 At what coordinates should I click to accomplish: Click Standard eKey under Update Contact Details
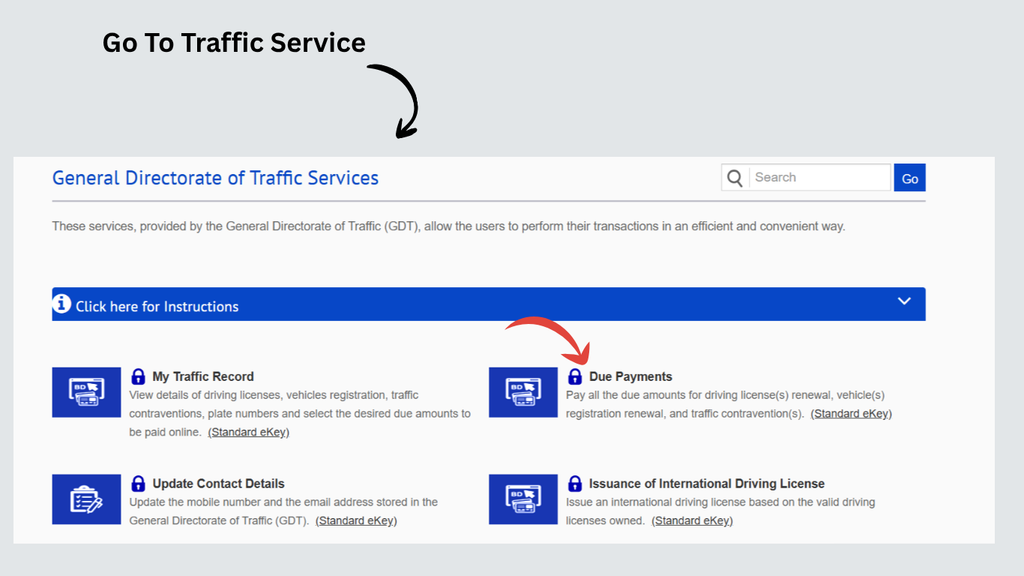(x=356, y=521)
